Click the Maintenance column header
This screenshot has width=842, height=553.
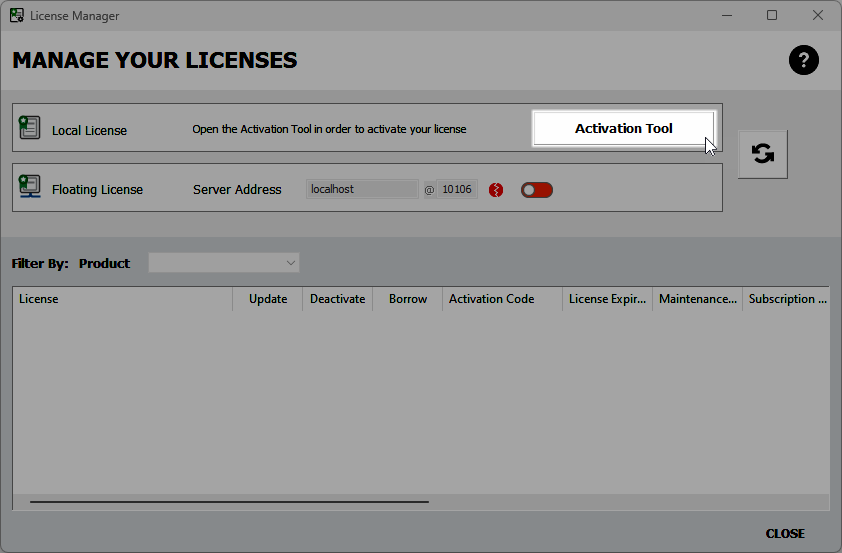click(697, 299)
